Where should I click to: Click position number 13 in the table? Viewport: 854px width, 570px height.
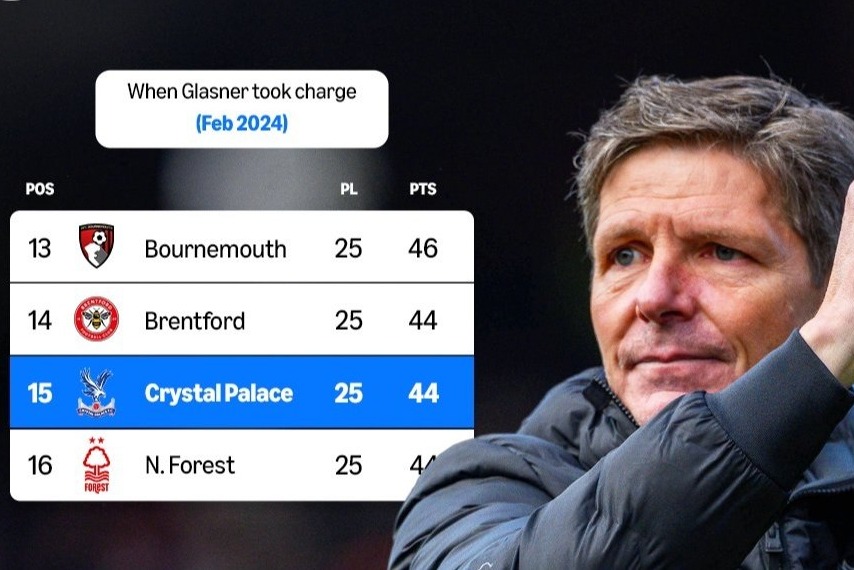click(40, 248)
